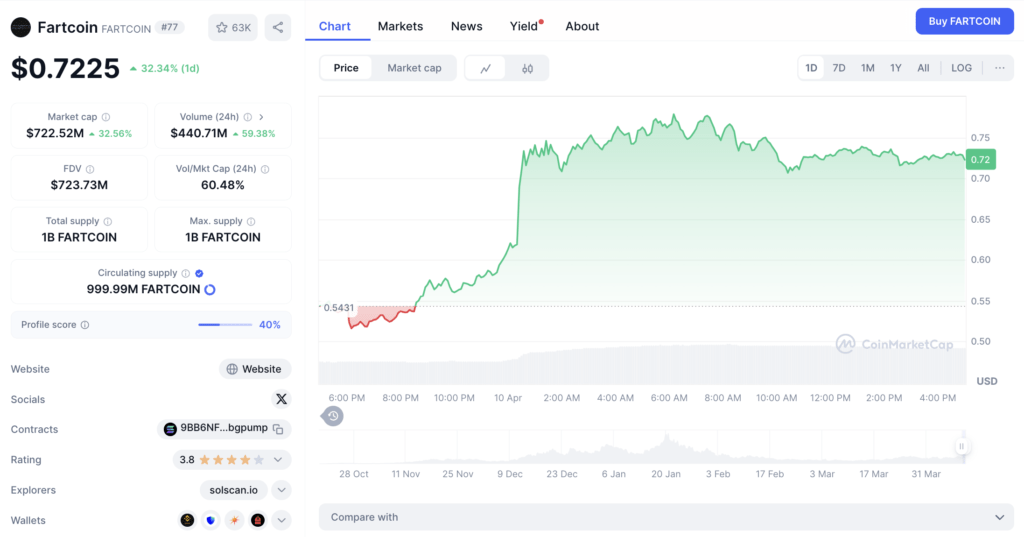Select the 1M time range
This screenshot has height=537, width=1024.
click(x=867, y=68)
